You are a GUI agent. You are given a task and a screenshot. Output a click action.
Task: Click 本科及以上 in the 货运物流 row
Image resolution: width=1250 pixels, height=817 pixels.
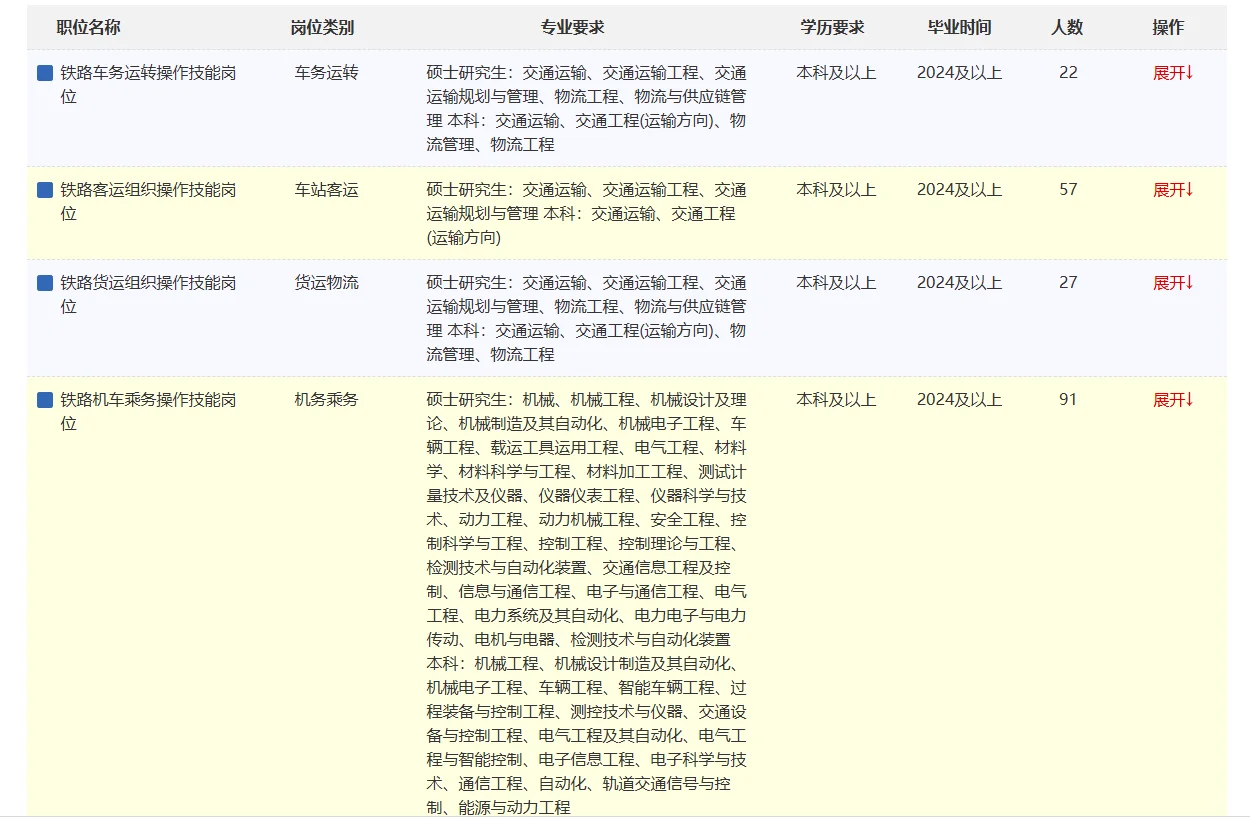tap(836, 283)
